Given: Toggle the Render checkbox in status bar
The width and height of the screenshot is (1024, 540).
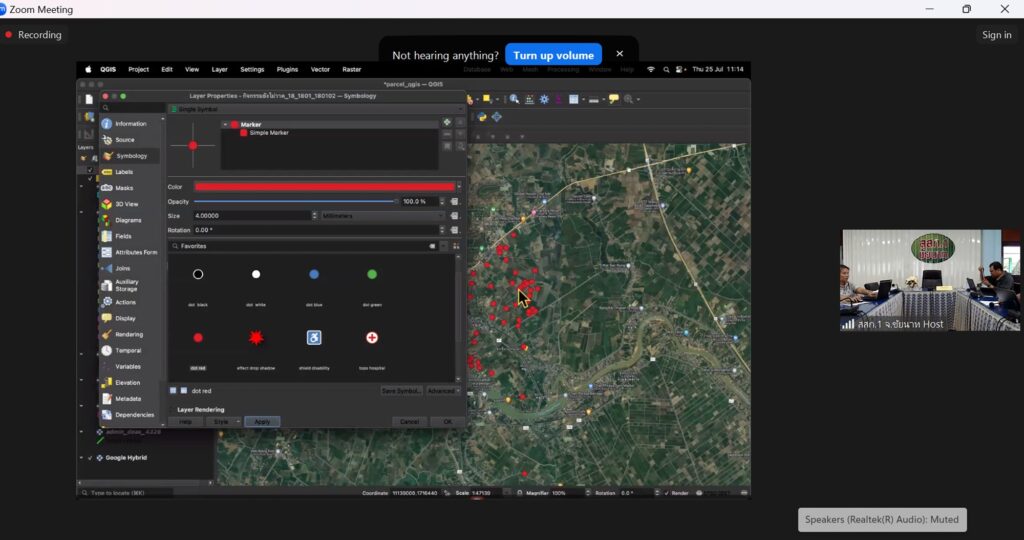Looking at the screenshot, I should [x=665, y=493].
